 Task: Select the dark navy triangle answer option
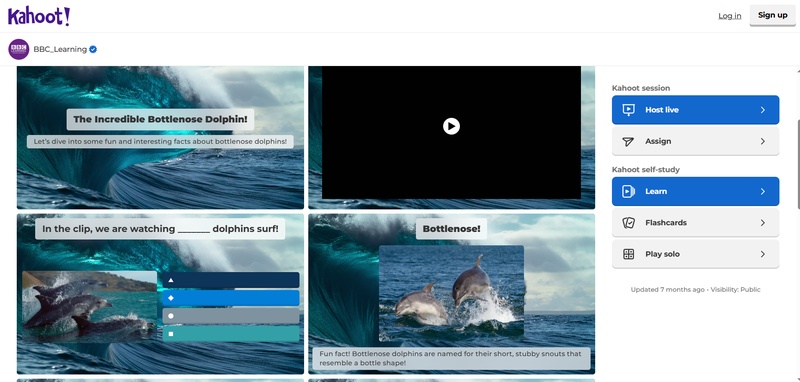(x=231, y=280)
